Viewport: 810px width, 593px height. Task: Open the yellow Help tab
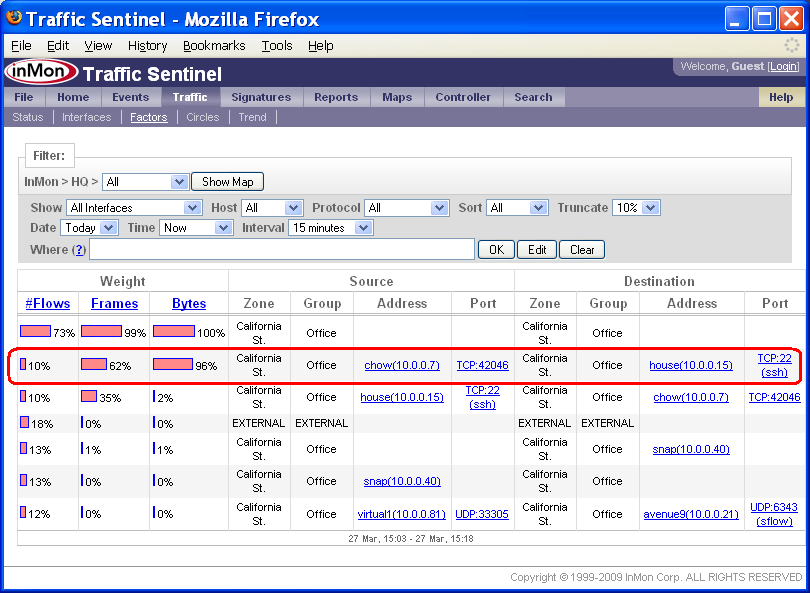coord(781,97)
